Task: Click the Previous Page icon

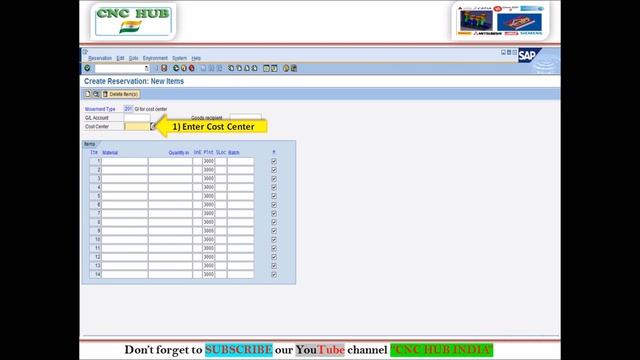Action: pyautogui.click(x=239, y=68)
